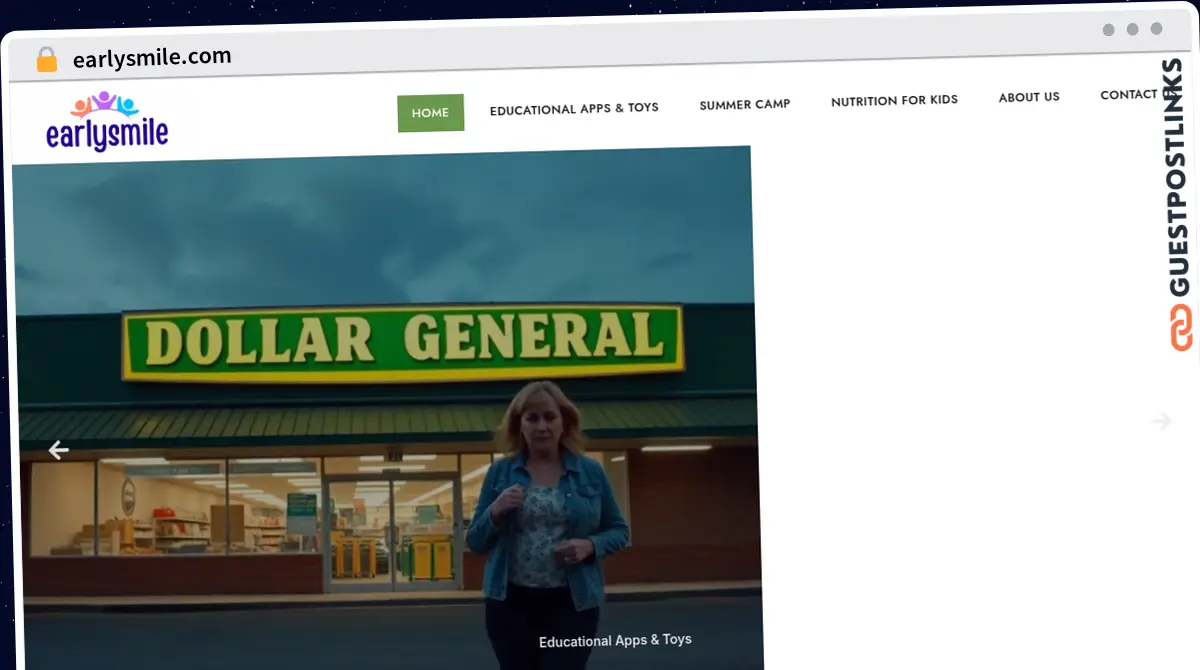Advance slider with right arrow
Image resolution: width=1200 pixels, height=670 pixels.
coord(1160,421)
